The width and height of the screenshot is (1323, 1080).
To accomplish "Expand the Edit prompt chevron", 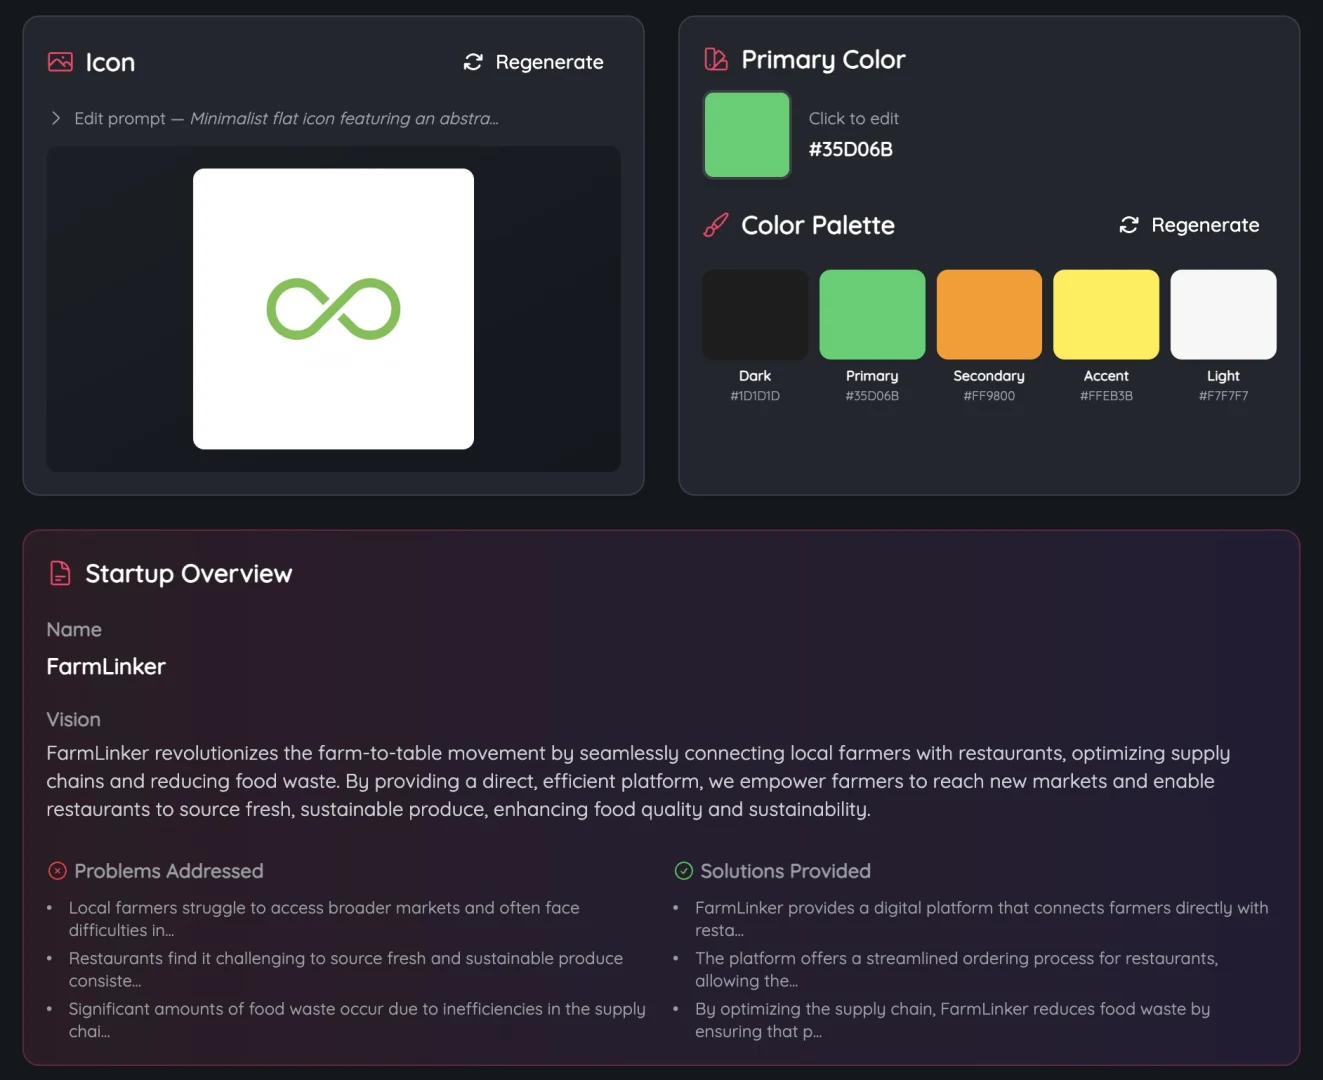I will [x=56, y=118].
